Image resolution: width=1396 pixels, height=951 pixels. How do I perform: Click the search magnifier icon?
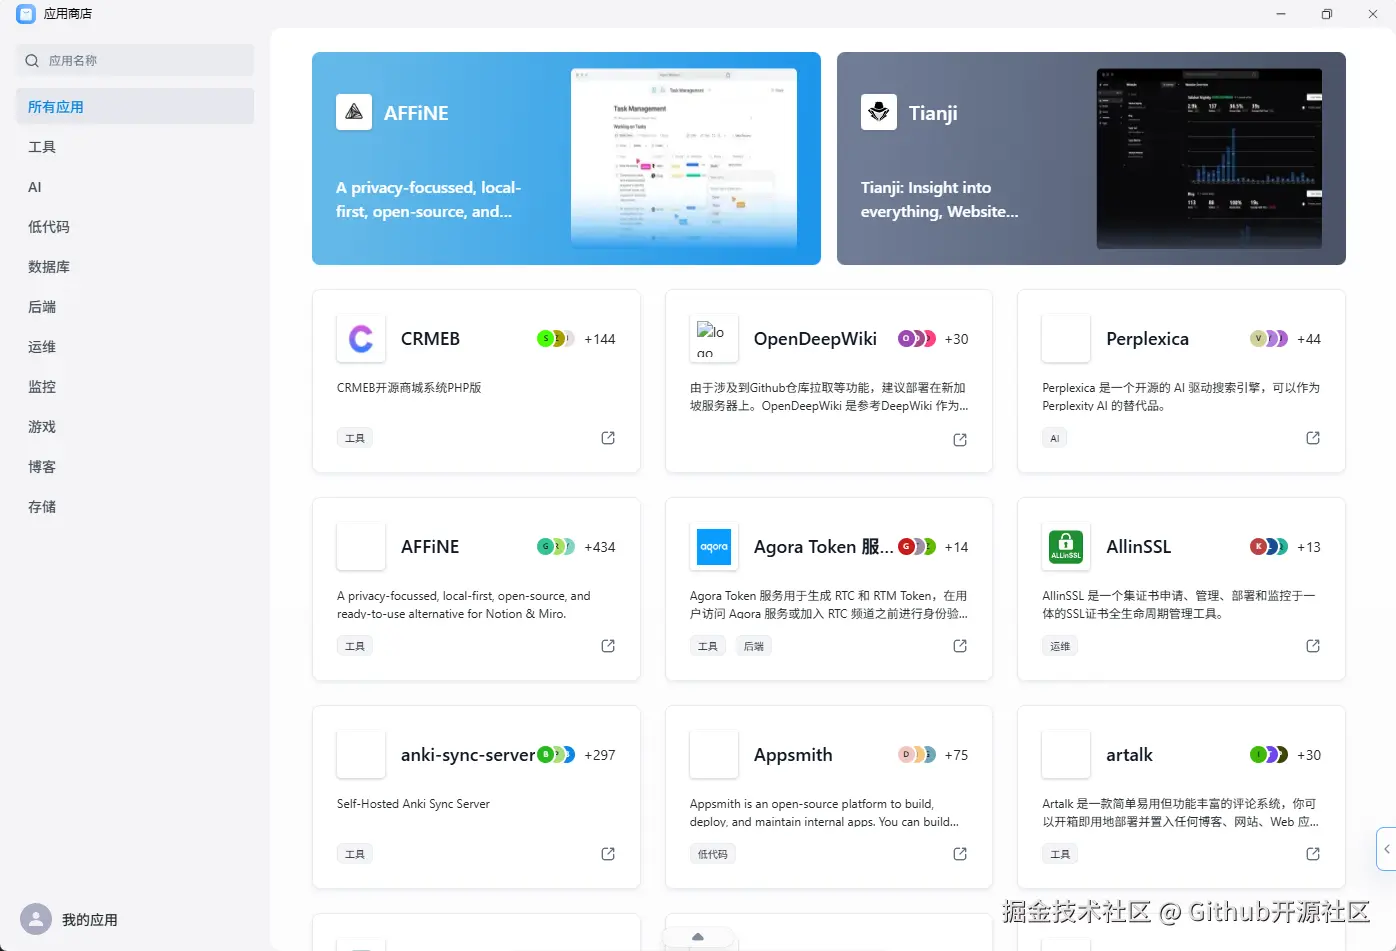tap(32, 61)
